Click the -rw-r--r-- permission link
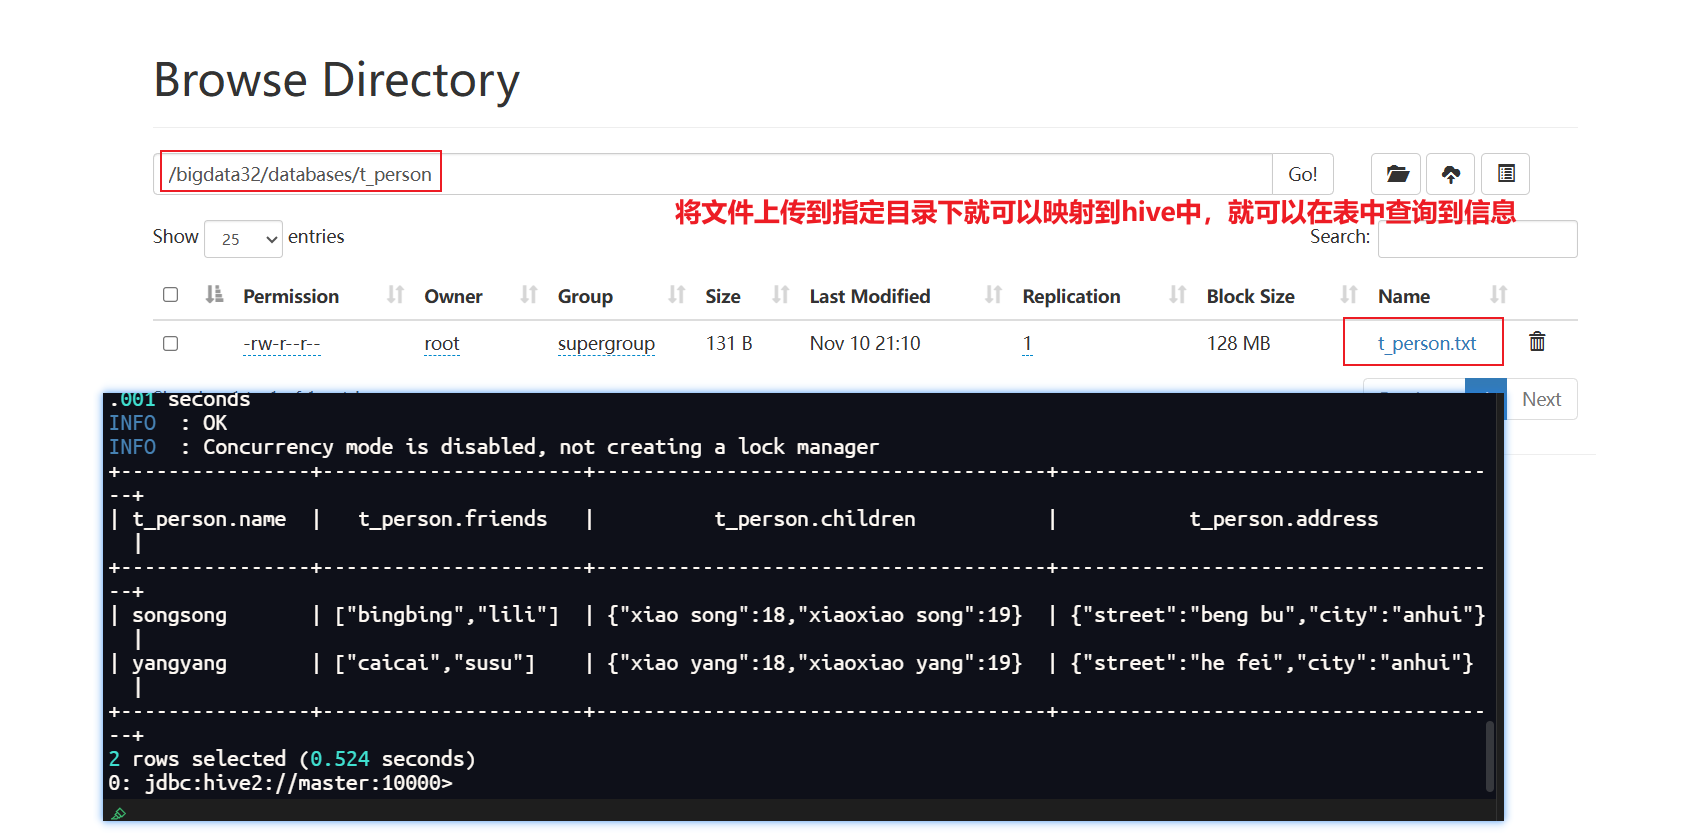The width and height of the screenshot is (1704, 833). coord(282,344)
